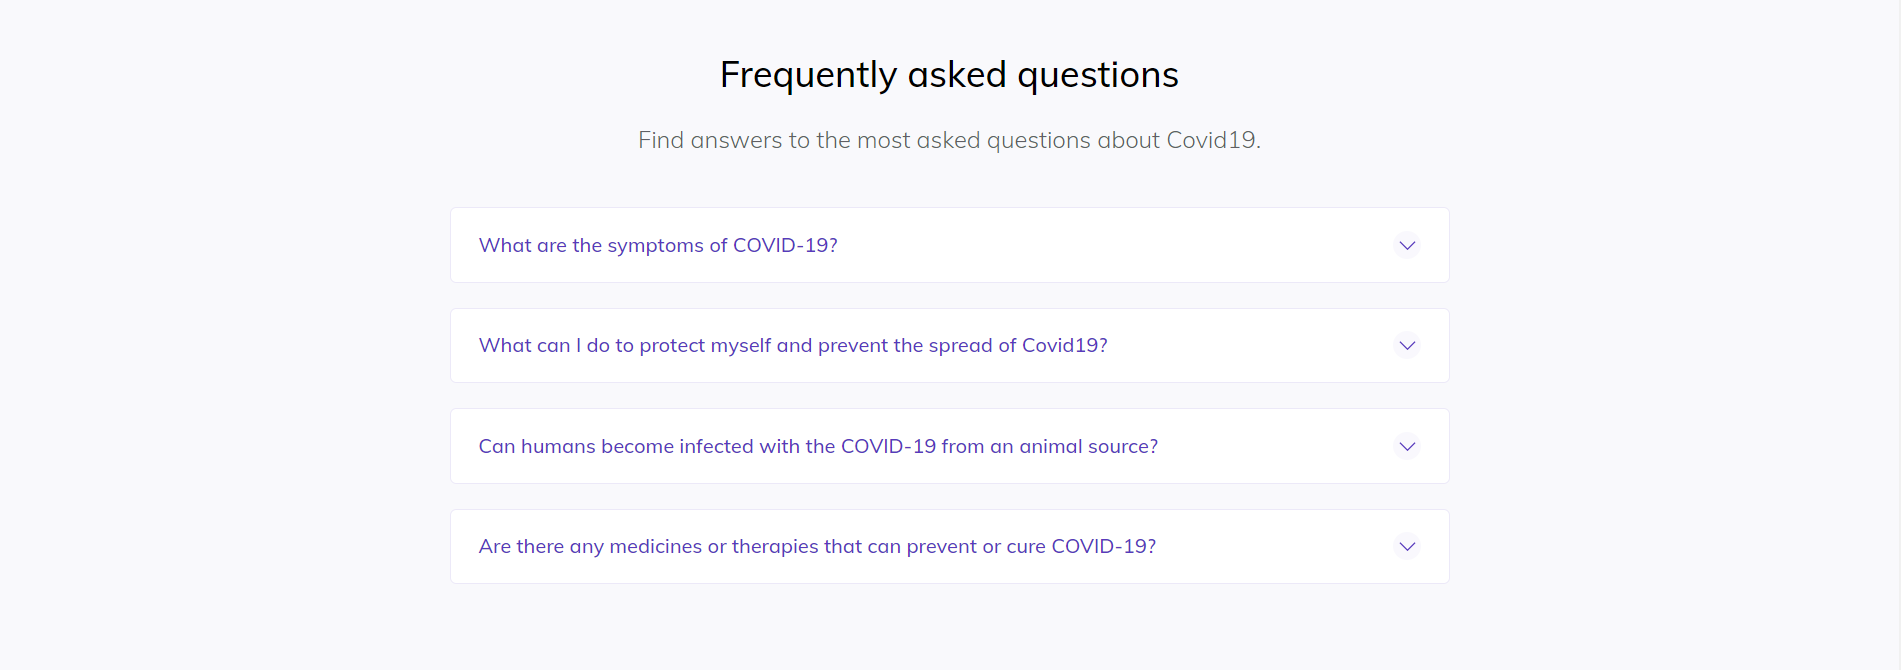Click the down-arrow icon on the animal source question

point(1407,446)
